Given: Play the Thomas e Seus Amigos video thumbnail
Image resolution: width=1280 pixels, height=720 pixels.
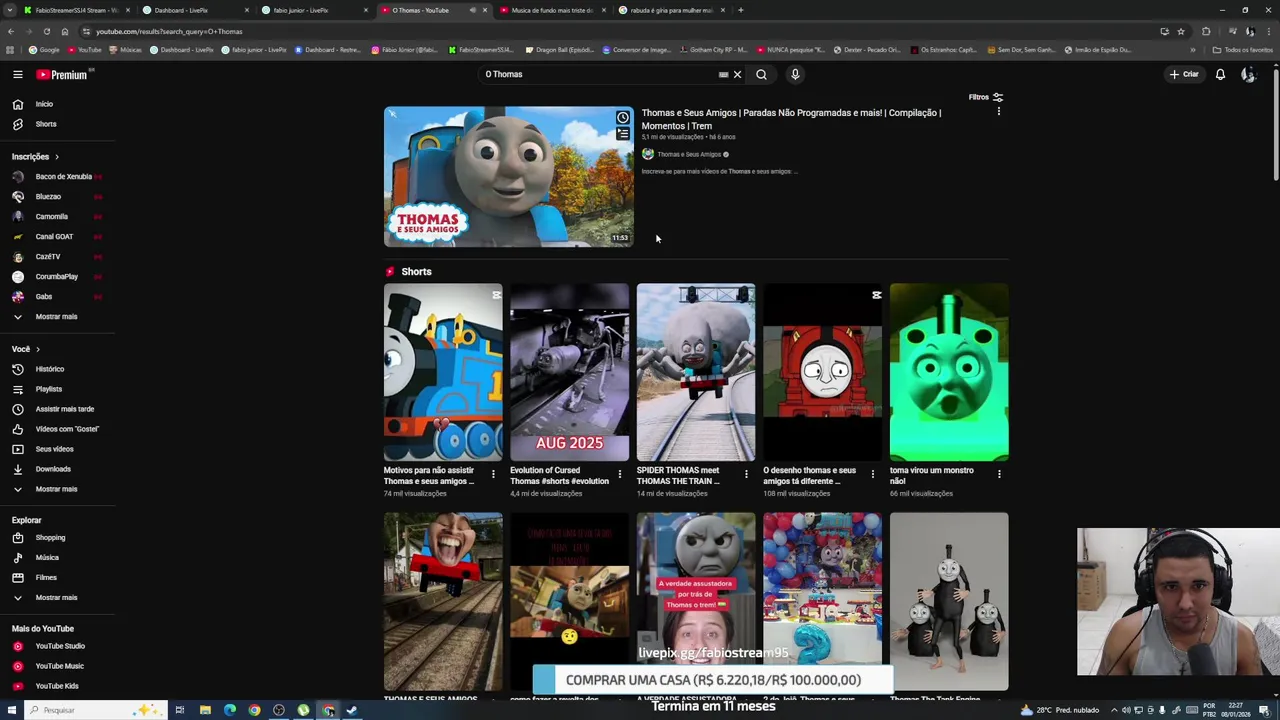Looking at the screenshot, I should point(508,177).
